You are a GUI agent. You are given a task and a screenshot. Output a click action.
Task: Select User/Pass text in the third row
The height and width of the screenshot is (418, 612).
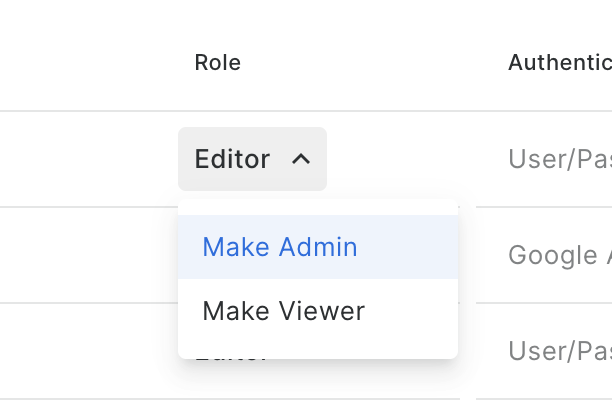tap(559, 351)
